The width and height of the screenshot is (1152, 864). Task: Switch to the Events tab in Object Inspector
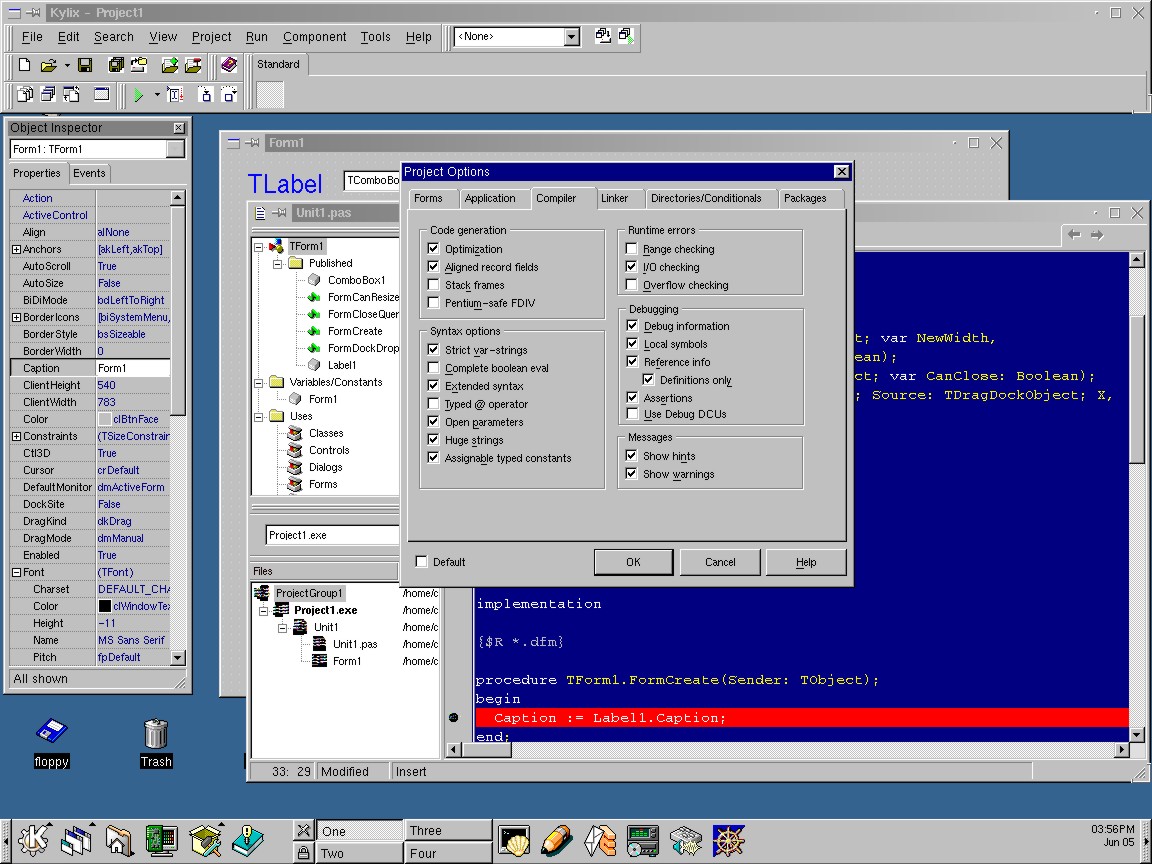point(89,173)
